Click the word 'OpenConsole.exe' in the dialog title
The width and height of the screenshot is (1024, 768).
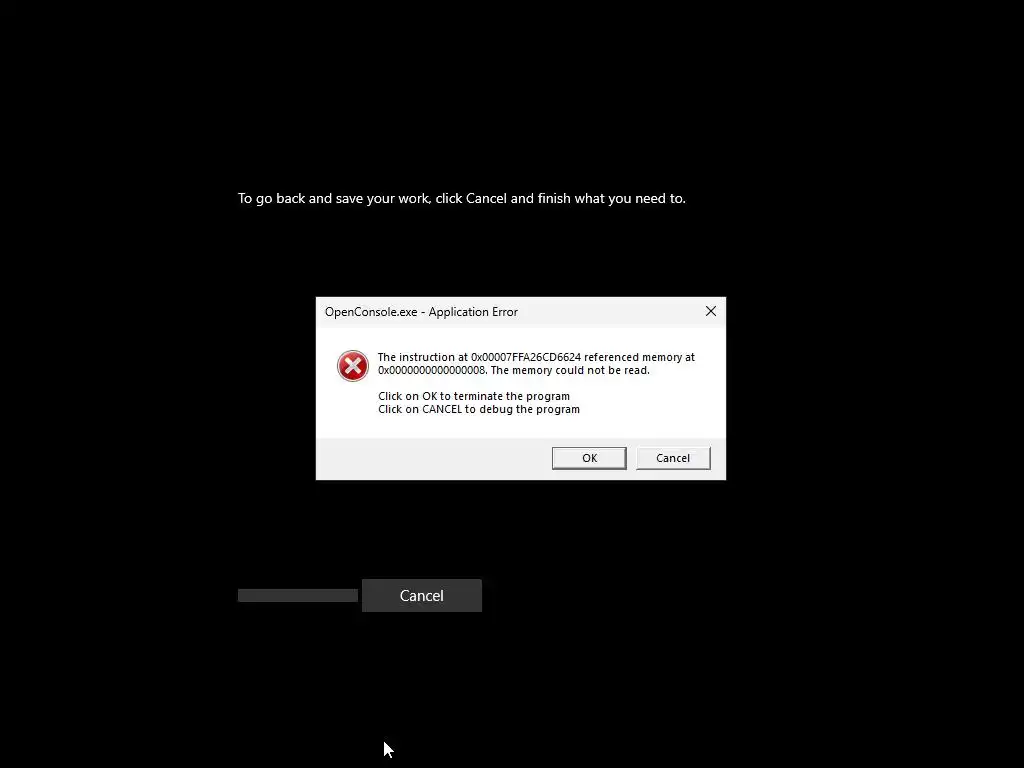pyautogui.click(x=371, y=312)
